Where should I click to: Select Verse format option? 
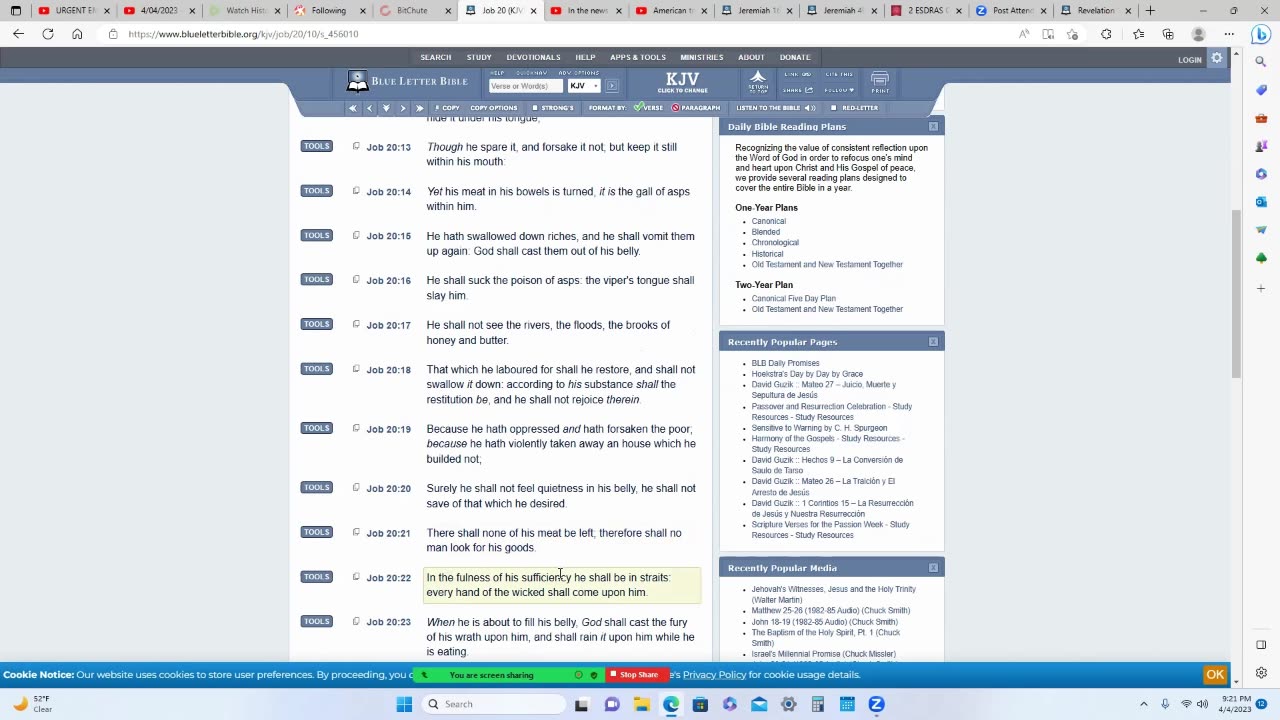pos(648,108)
